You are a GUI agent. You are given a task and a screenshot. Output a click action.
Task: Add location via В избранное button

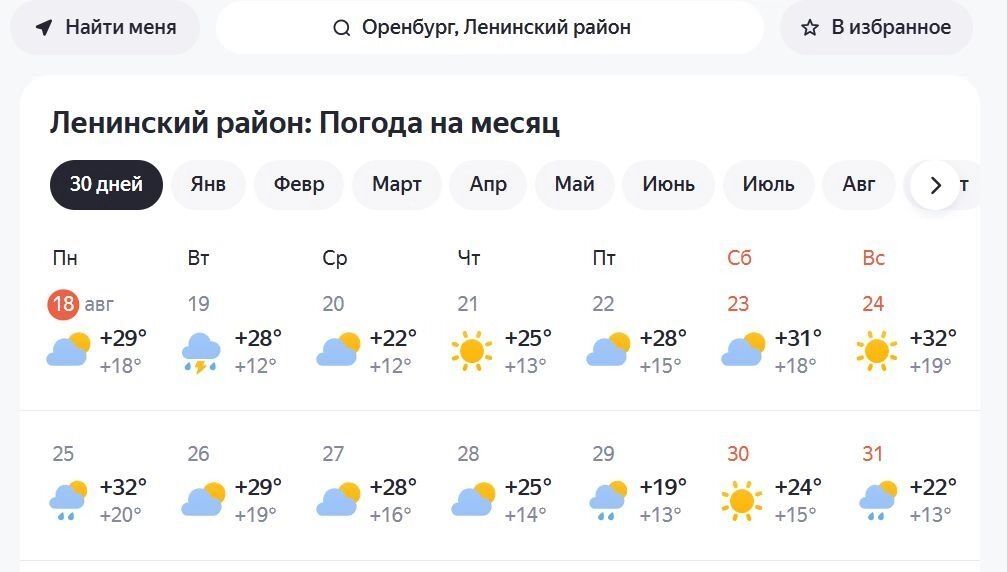click(876, 28)
